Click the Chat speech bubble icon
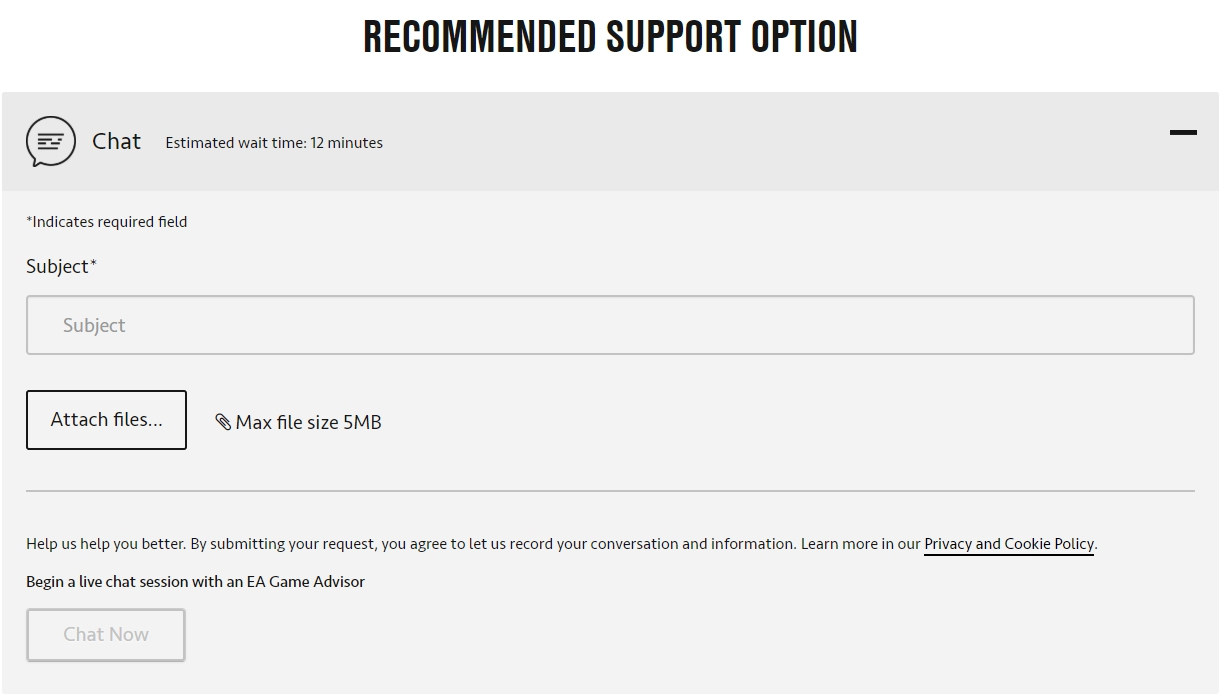The height and width of the screenshot is (700, 1232). tap(50, 141)
